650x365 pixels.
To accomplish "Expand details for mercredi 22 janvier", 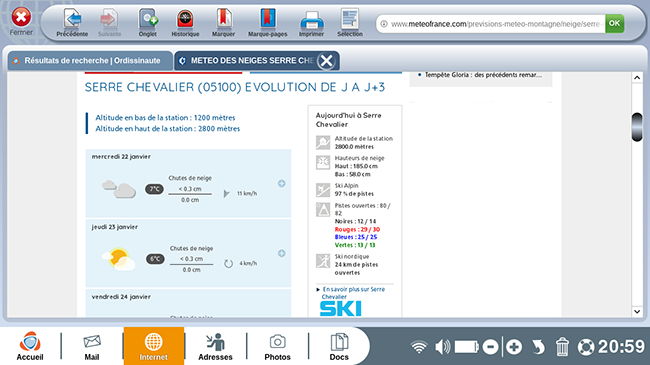I will [281, 183].
